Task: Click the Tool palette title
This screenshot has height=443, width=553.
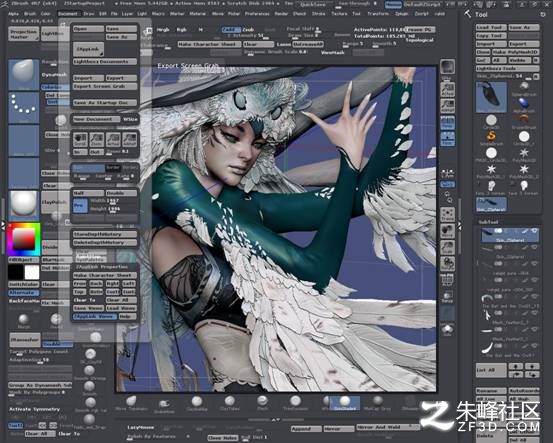Action: pyautogui.click(x=481, y=14)
